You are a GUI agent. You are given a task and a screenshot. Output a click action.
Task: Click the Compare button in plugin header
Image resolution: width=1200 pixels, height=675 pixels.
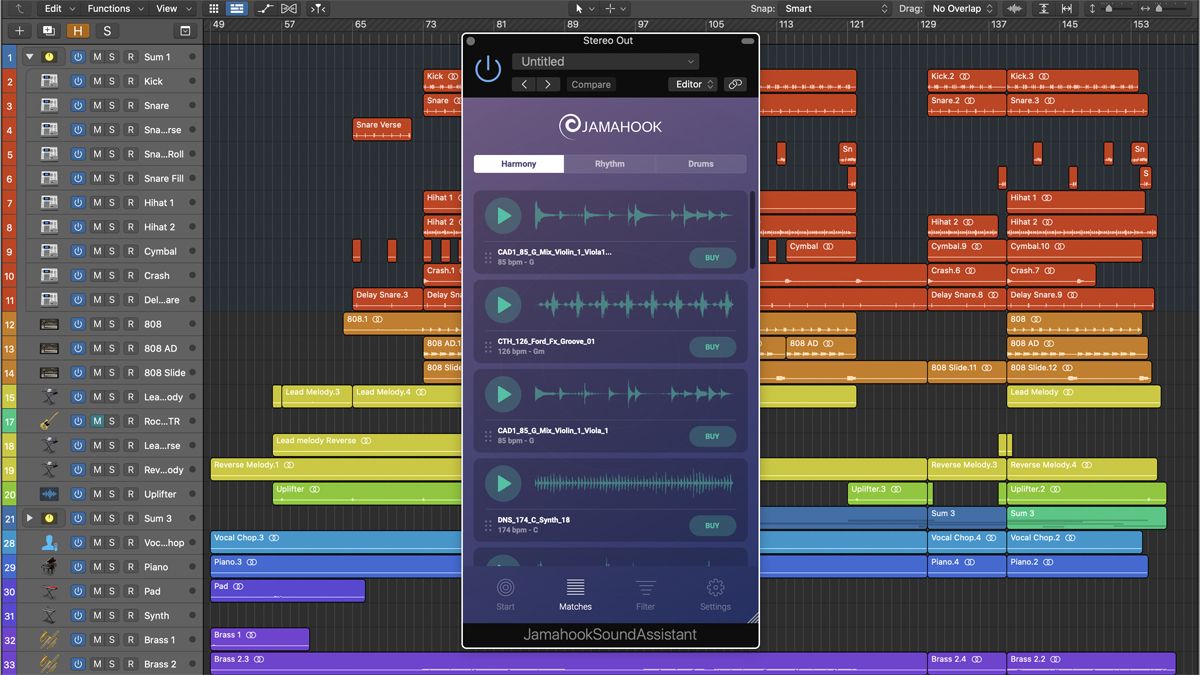click(x=591, y=84)
